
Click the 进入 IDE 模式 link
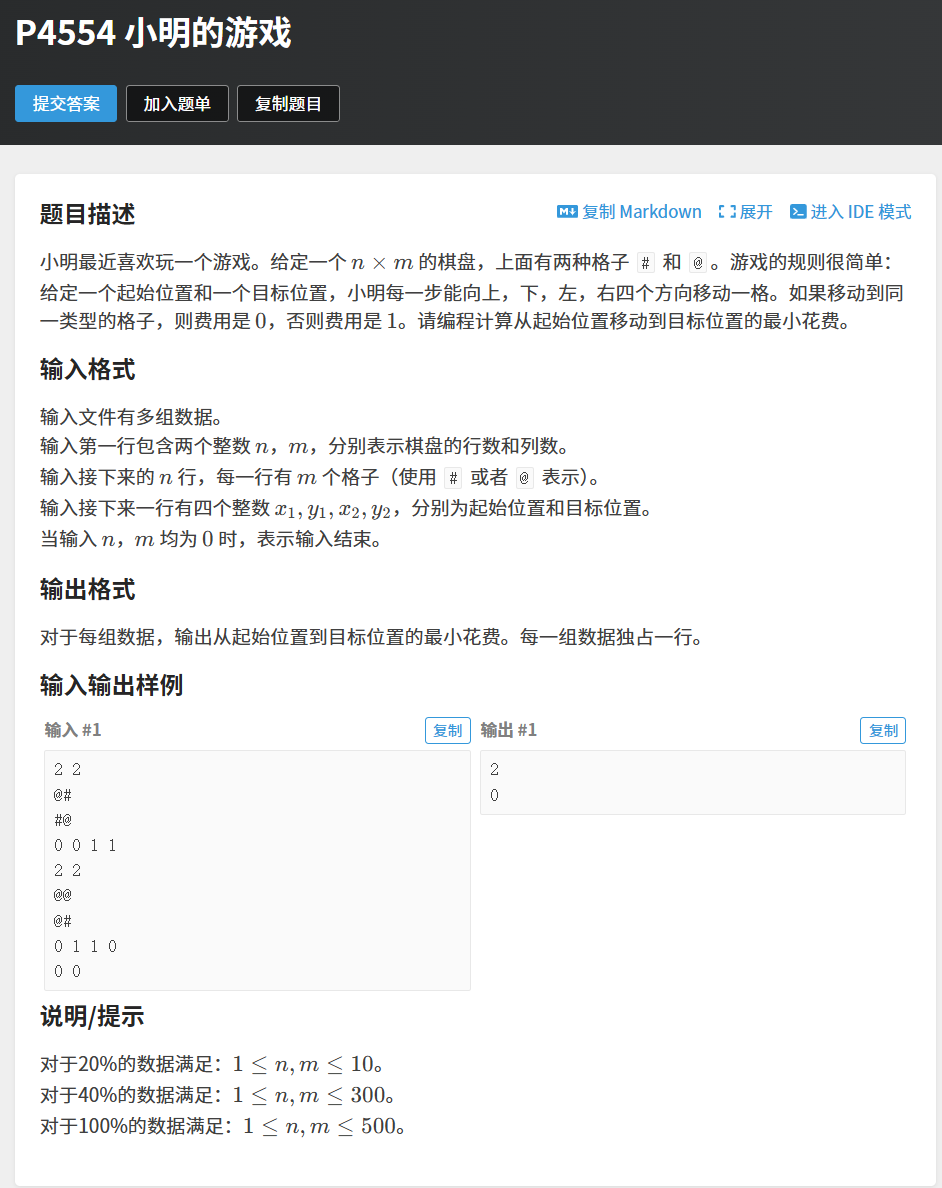(x=861, y=212)
